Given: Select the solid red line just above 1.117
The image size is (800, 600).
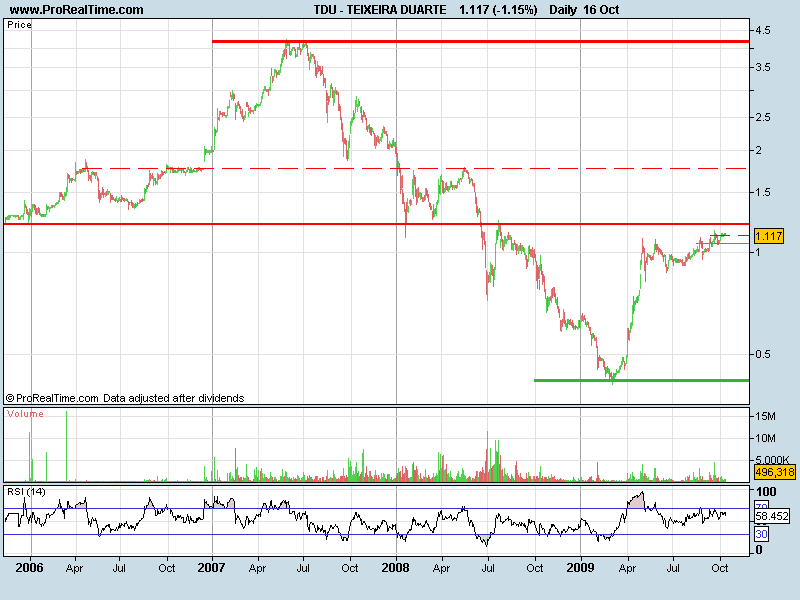Looking at the screenshot, I should 377,224.
